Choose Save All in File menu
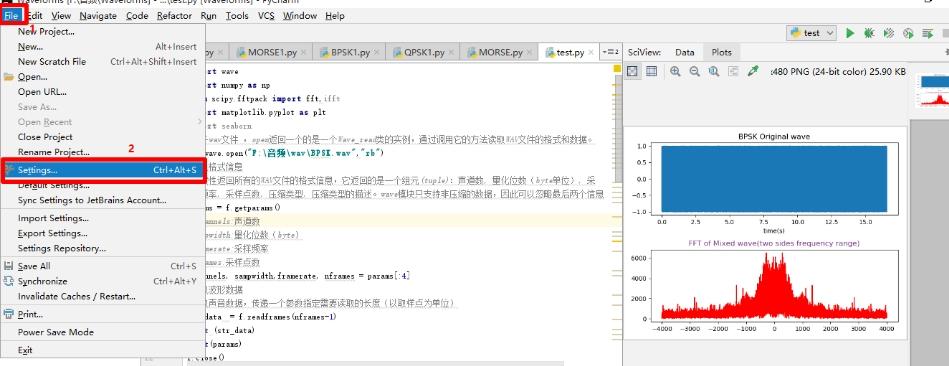 tap(102, 266)
